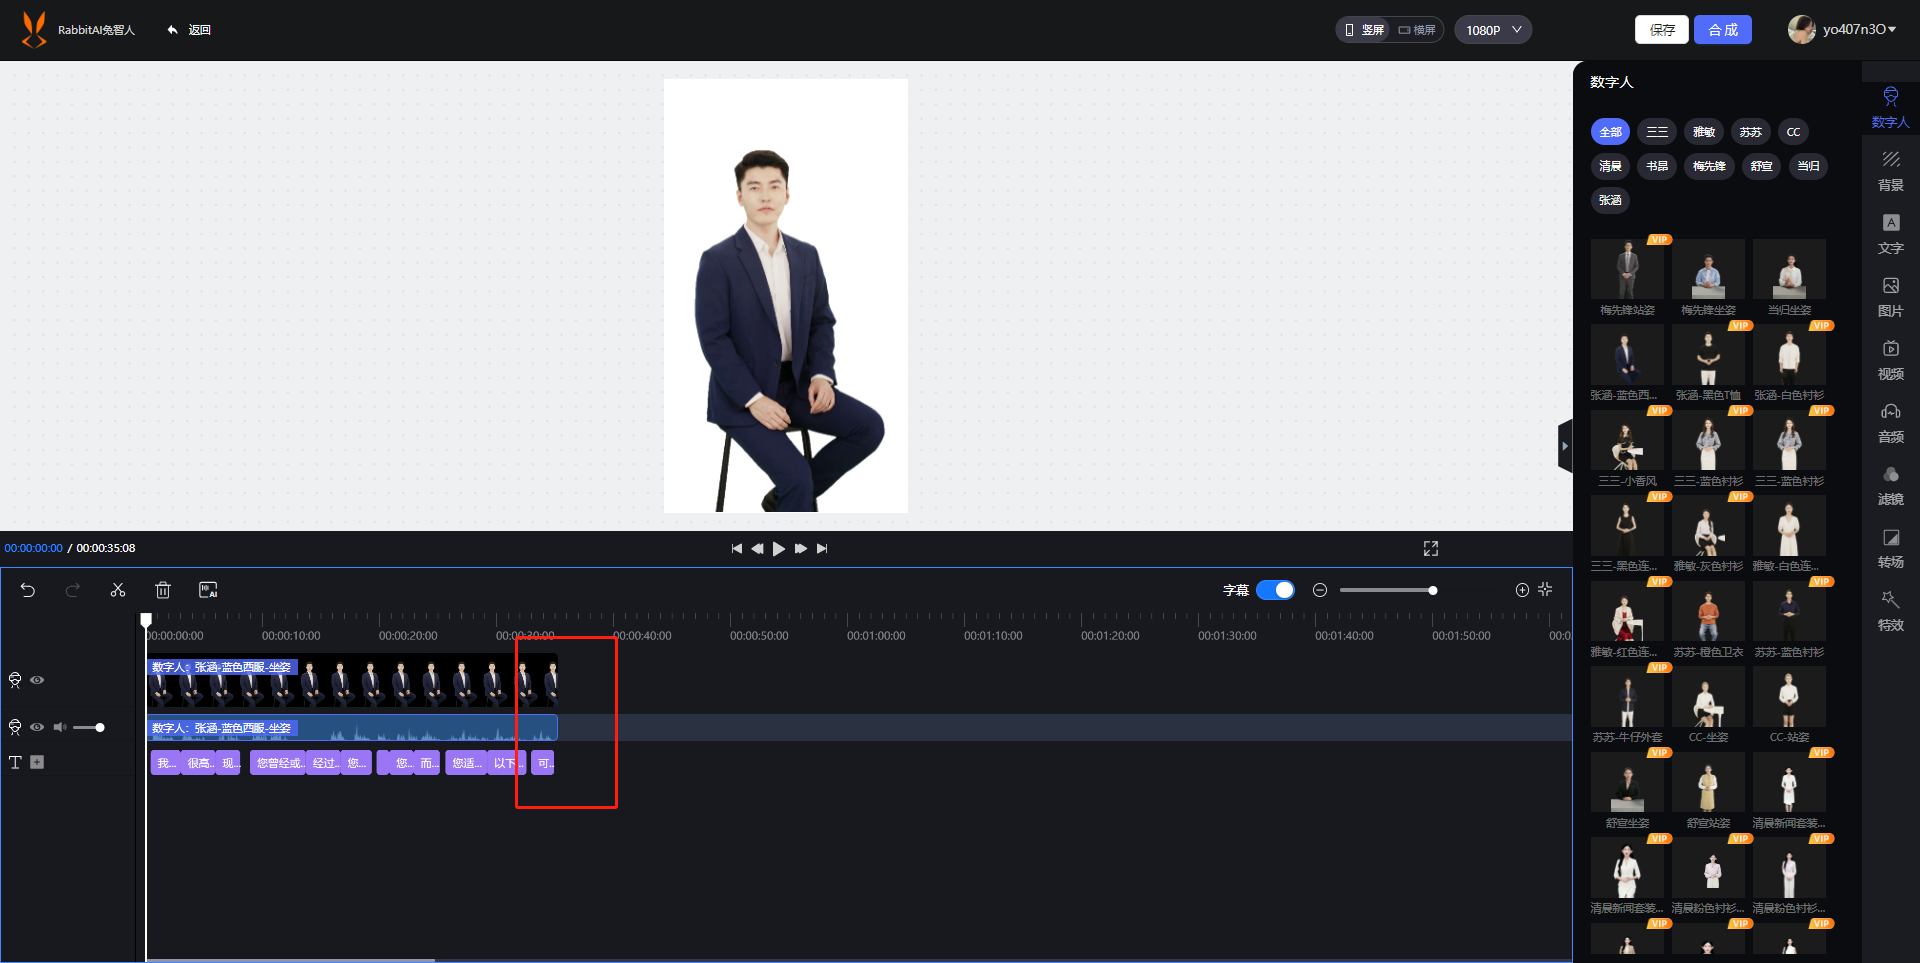The image size is (1920, 963).
Task: Select the 清晨 filter tab
Action: tap(1610, 166)
